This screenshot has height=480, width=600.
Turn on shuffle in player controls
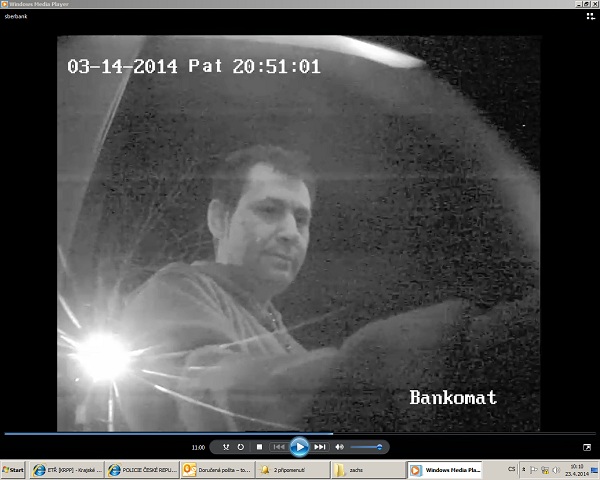[x=227, y=447]
